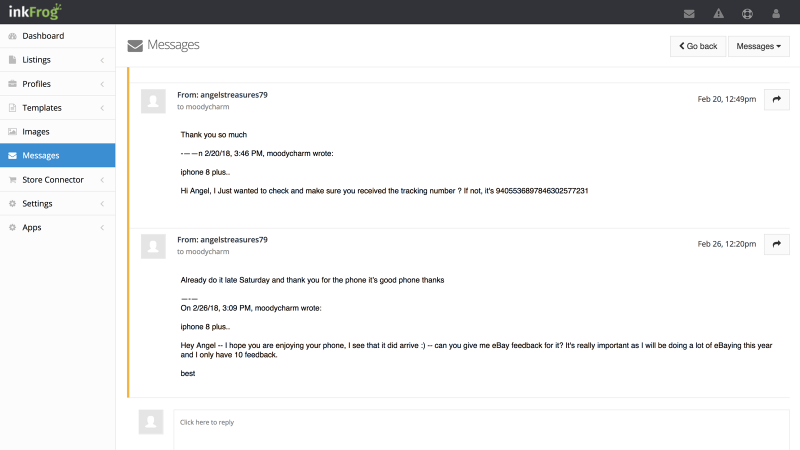Open the help lifebuoy icon

[x=747, y=14]
